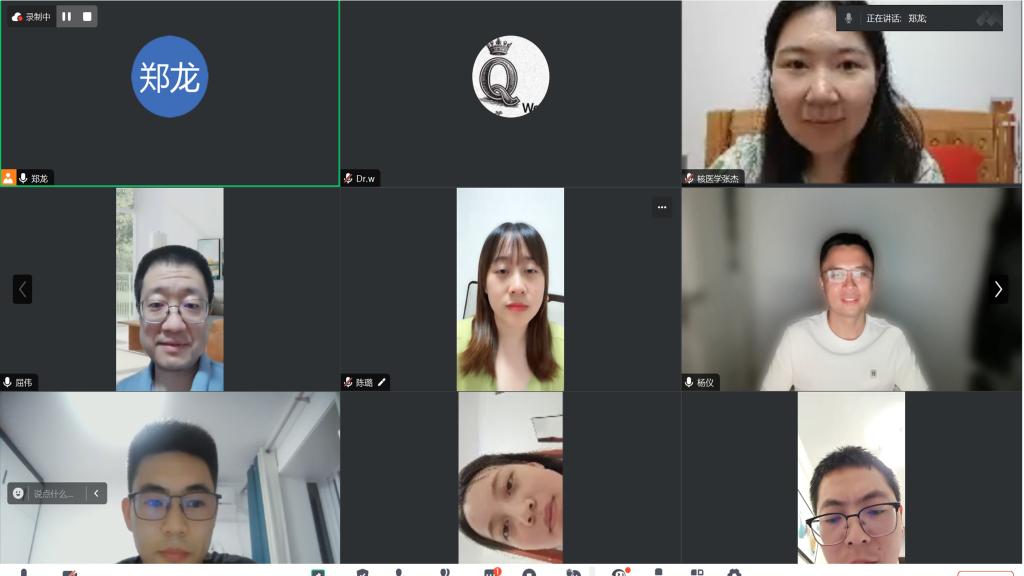Screen dimensions: 1024x576
Task: Open the emoji picker in the chat box
Action: pyautogui.click(x=18, y=493)
